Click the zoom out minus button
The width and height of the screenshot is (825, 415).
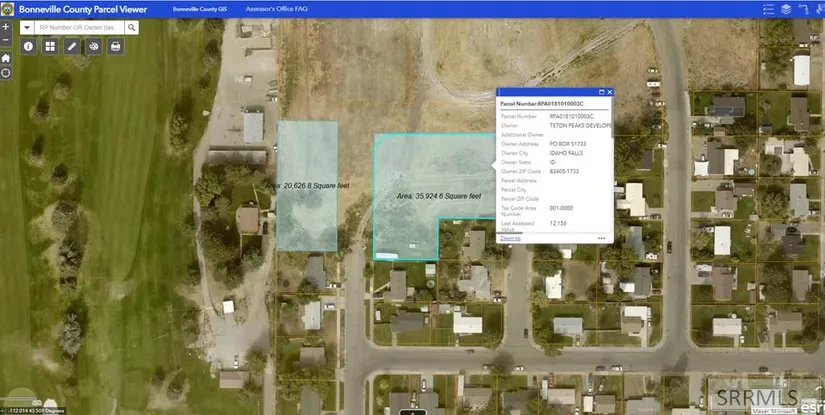6,40
